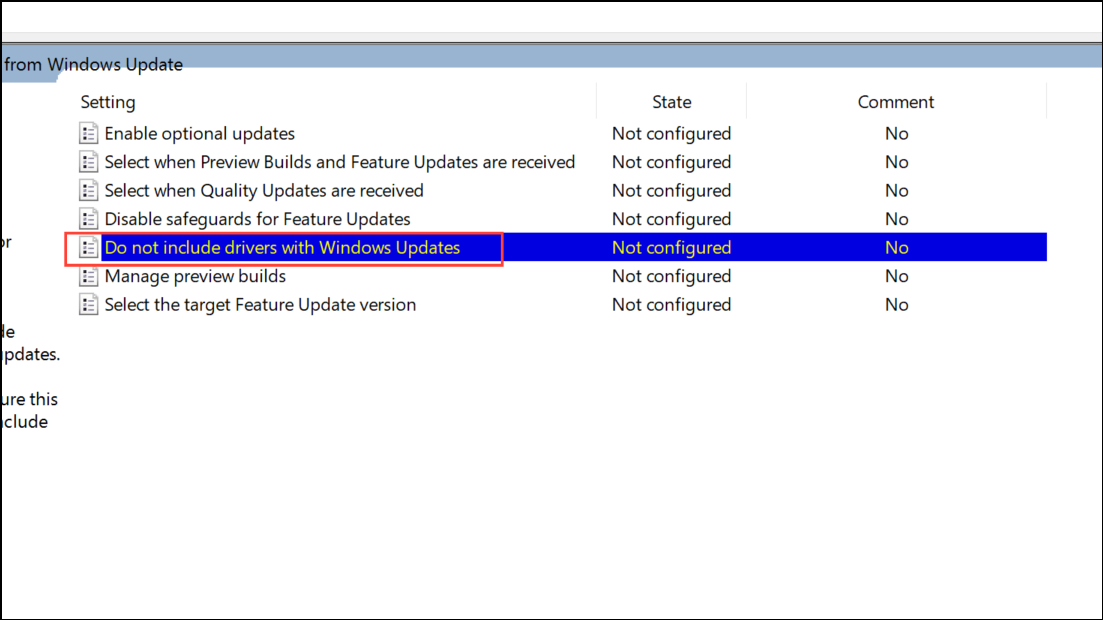The image size is (1103, 620).
Task: Sort policies by the State column header
Action: 671,102
